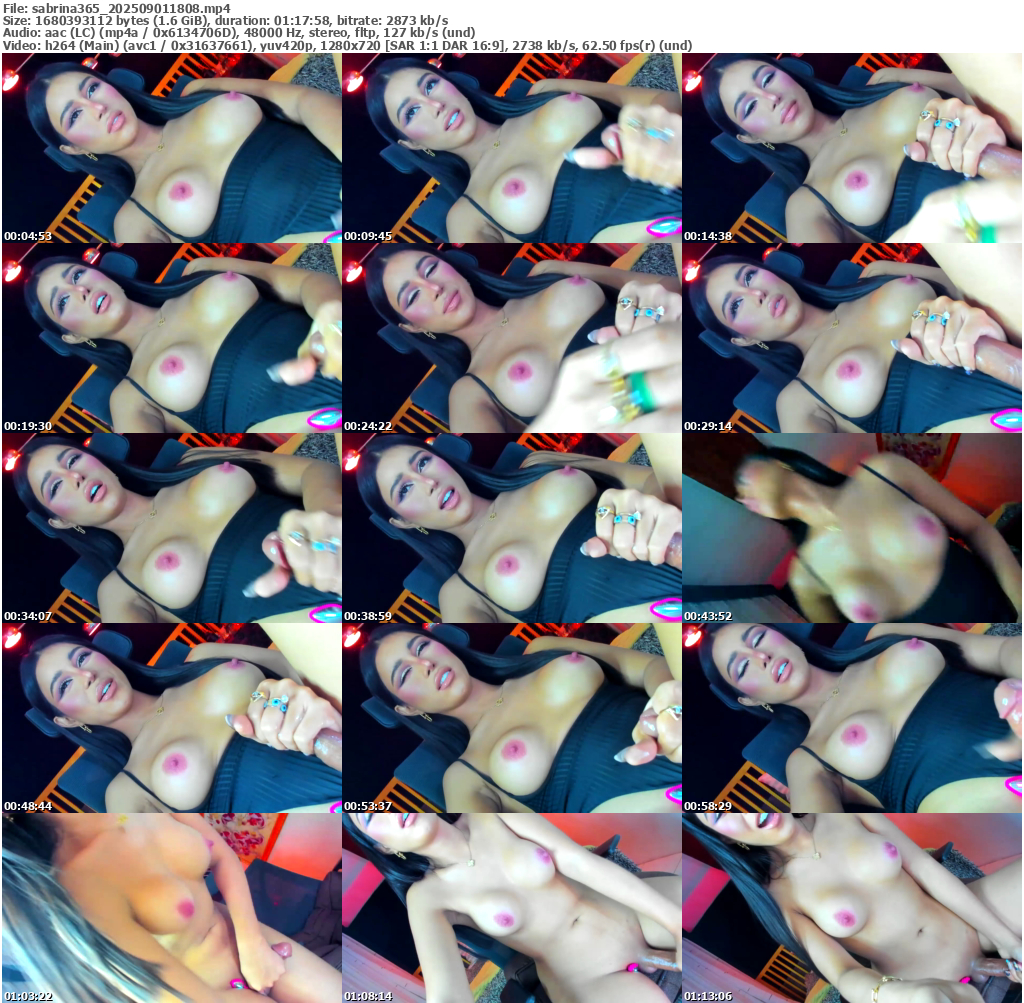Image resolution: width=1024 pixels, height=1003 pixels.
Task: Open the thumbnail at 00:58:29
Action: point(852,718)
